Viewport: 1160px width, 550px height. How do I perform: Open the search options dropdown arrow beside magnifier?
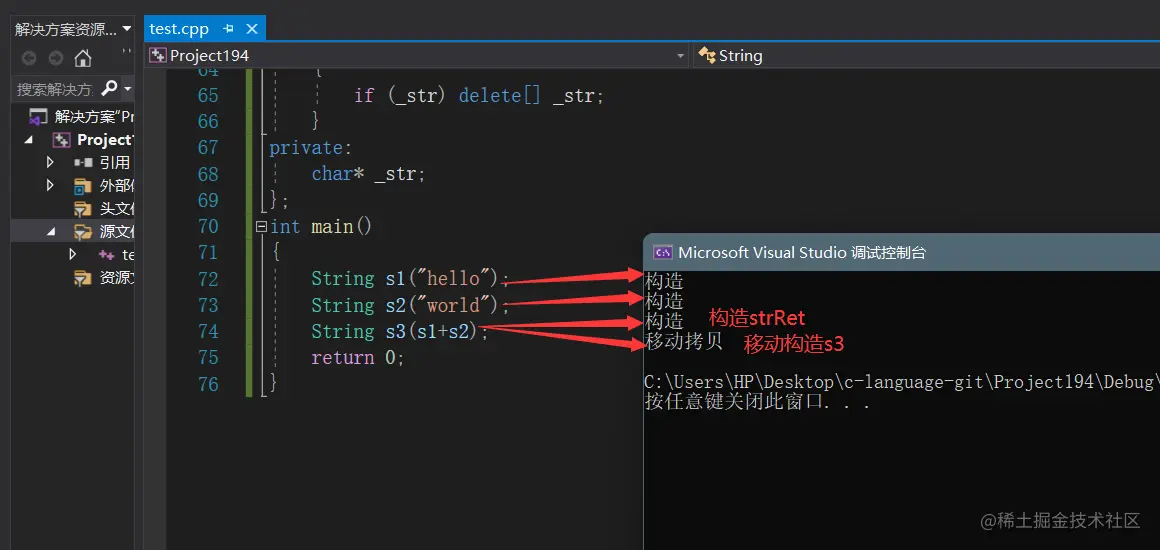pos(127,89)
